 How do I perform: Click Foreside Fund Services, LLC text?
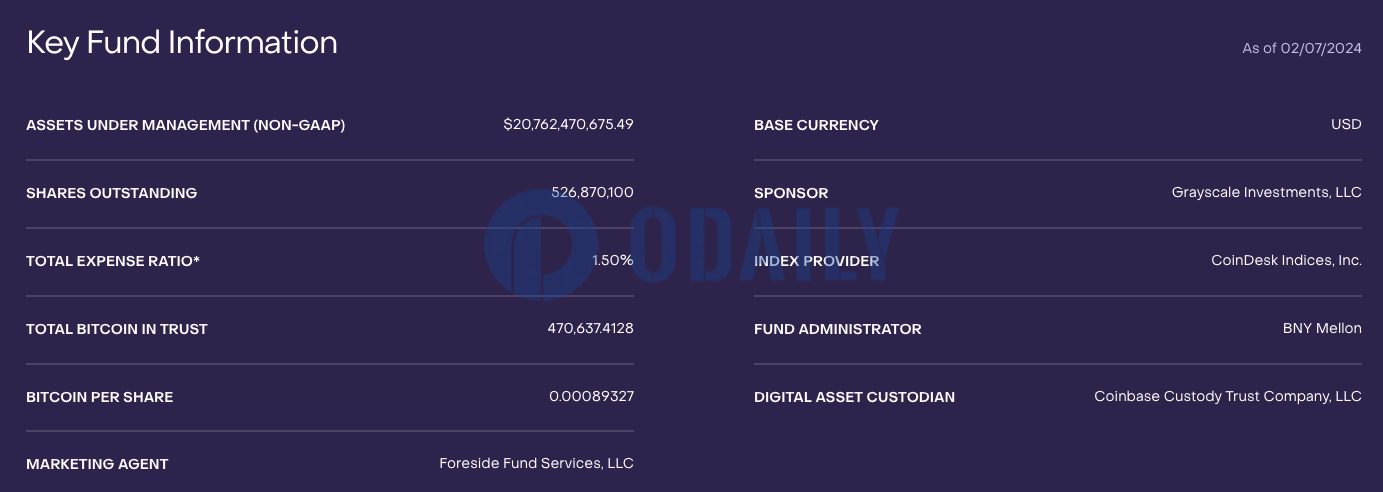[536, 464]
